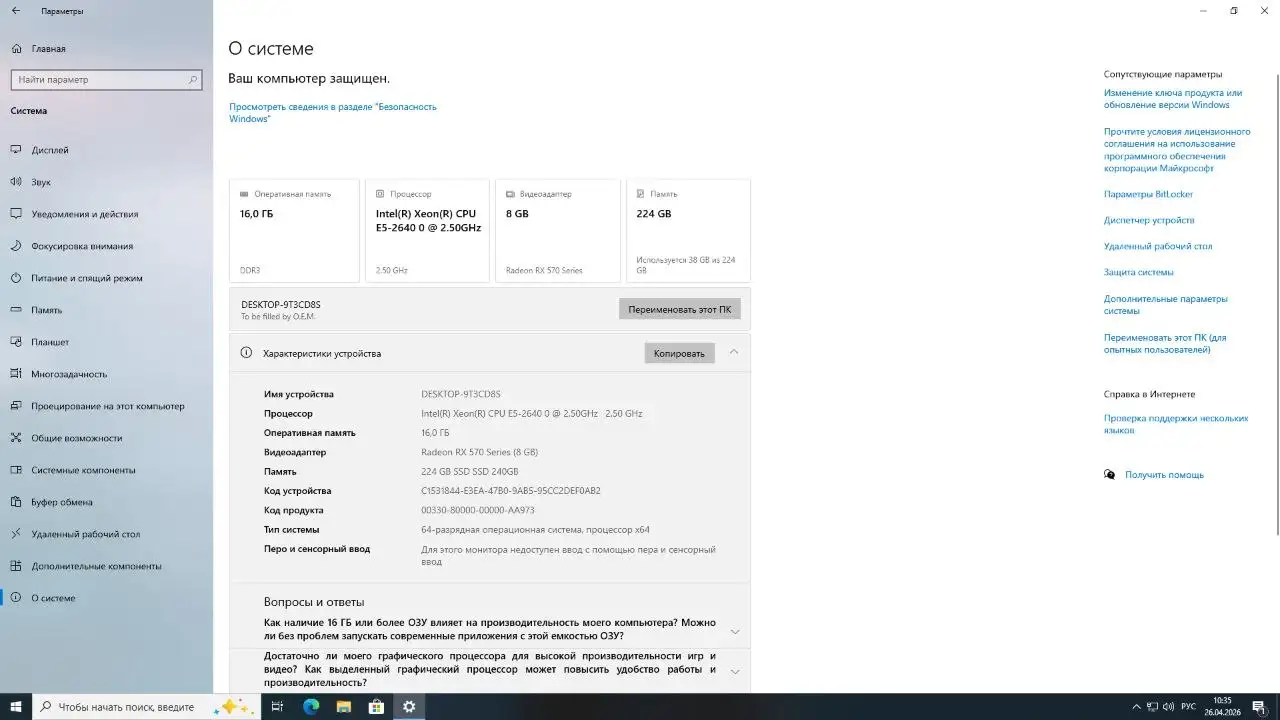Click the Переименовать этот ПК button
This screenshot has height=720, width=1280.
pos(679,308)
